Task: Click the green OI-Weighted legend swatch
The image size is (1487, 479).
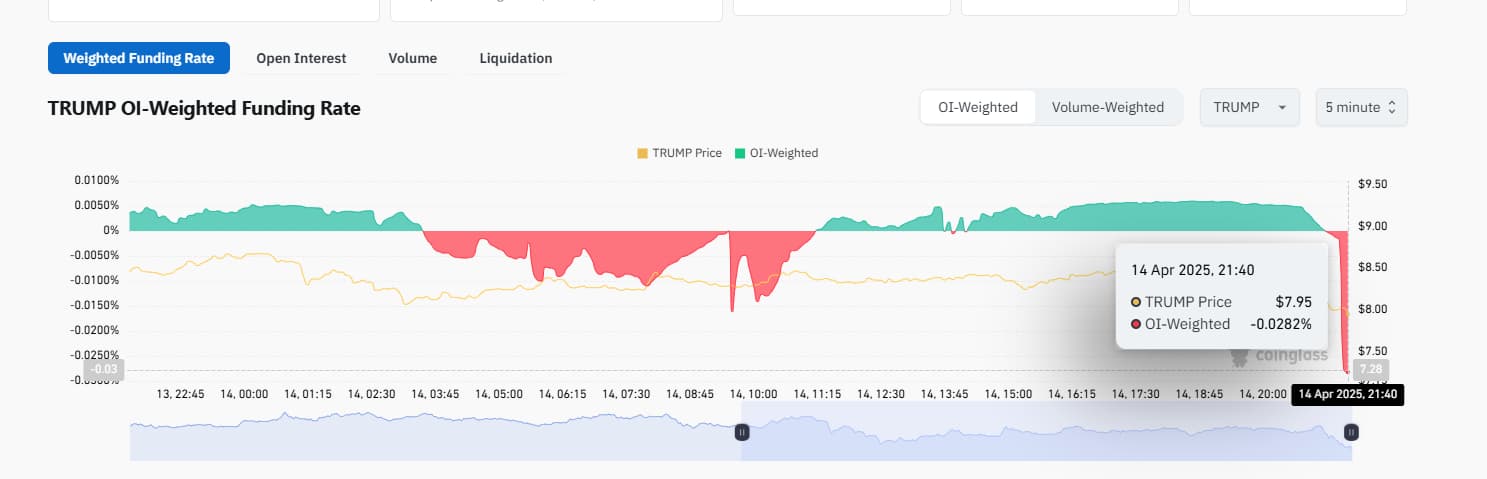Action: pyautogui.click(x=740, y=153)
